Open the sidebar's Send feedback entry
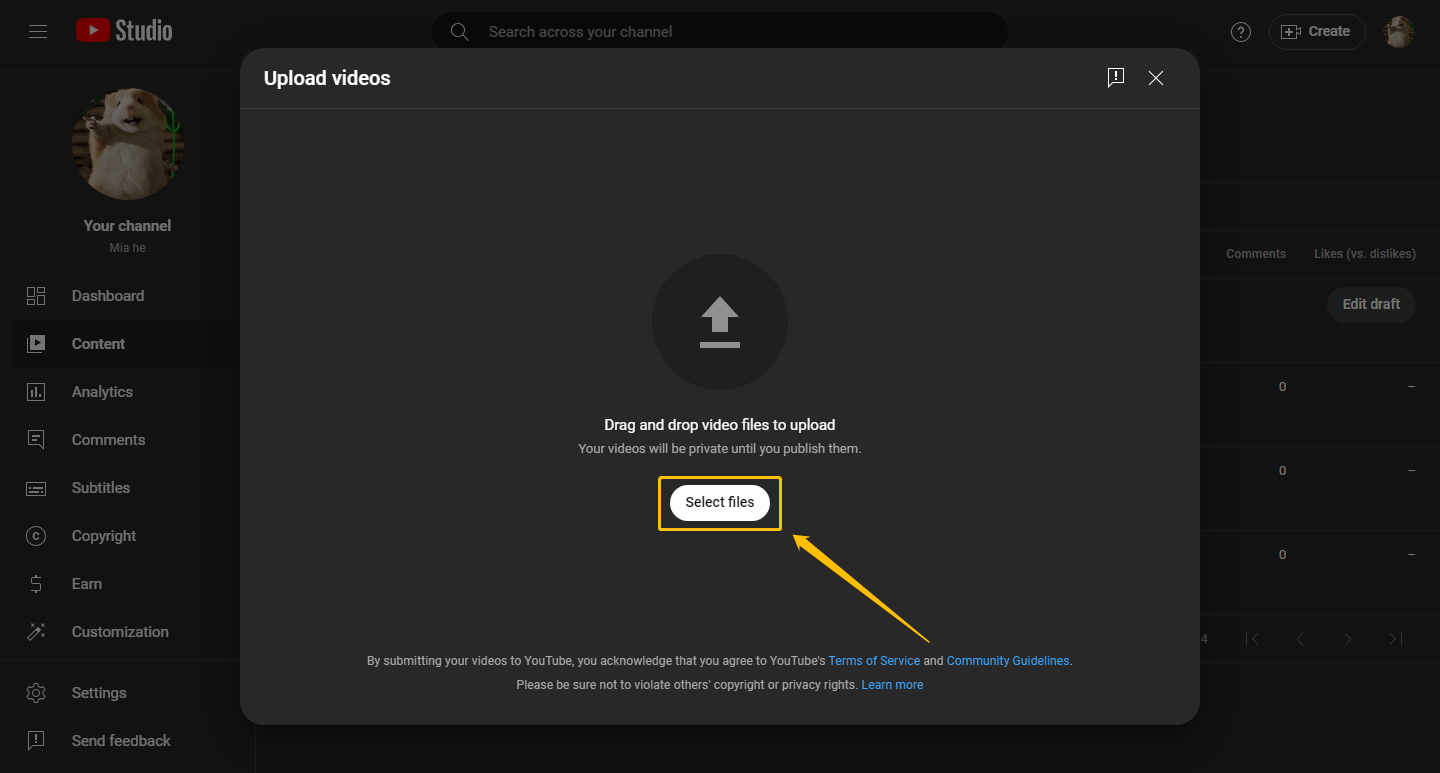 pyautogui.click(x=121, y=741)
